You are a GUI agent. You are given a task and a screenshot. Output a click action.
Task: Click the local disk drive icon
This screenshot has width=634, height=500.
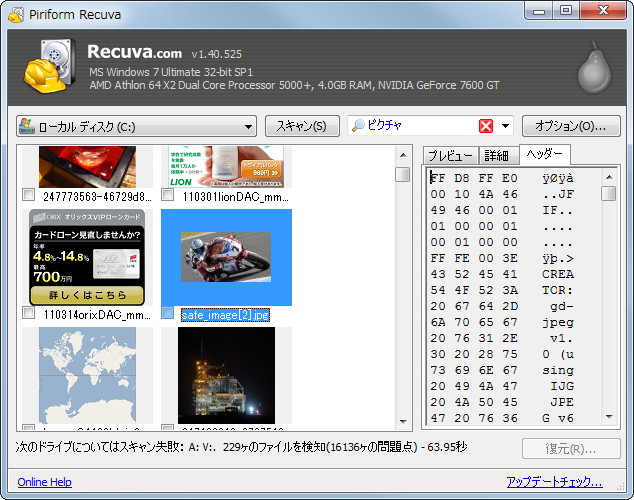pos(27,127)
